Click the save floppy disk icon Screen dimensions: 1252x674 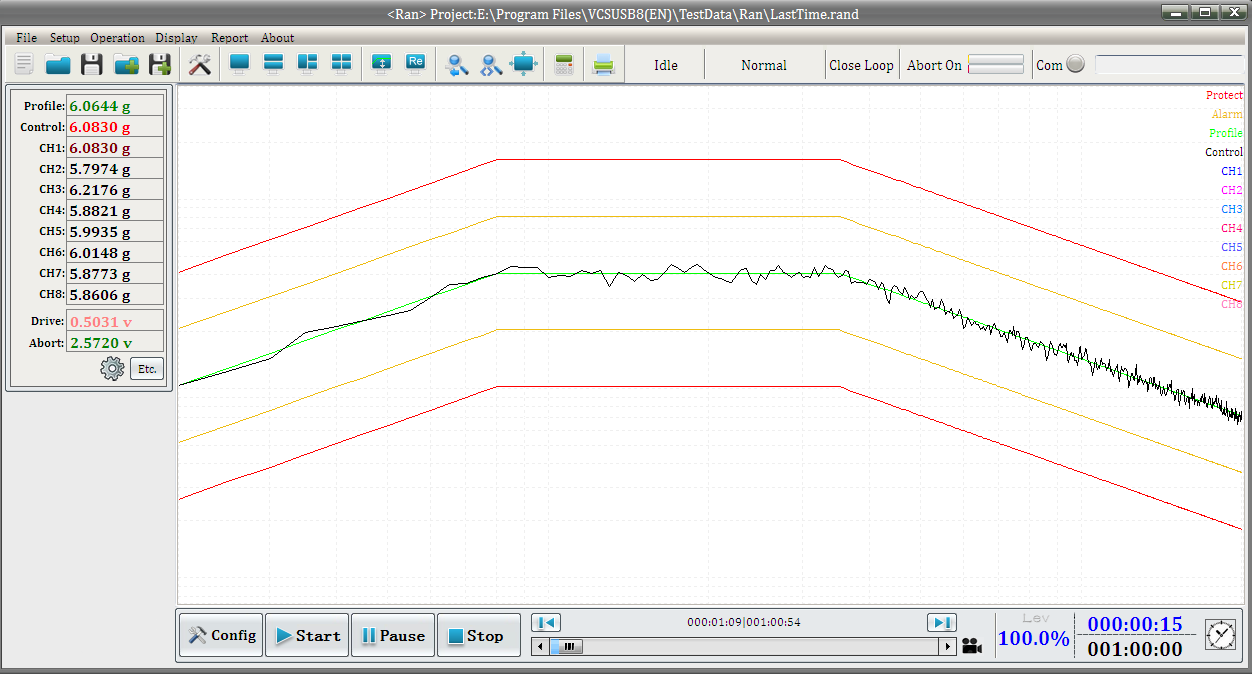click(x=92, y=65)
